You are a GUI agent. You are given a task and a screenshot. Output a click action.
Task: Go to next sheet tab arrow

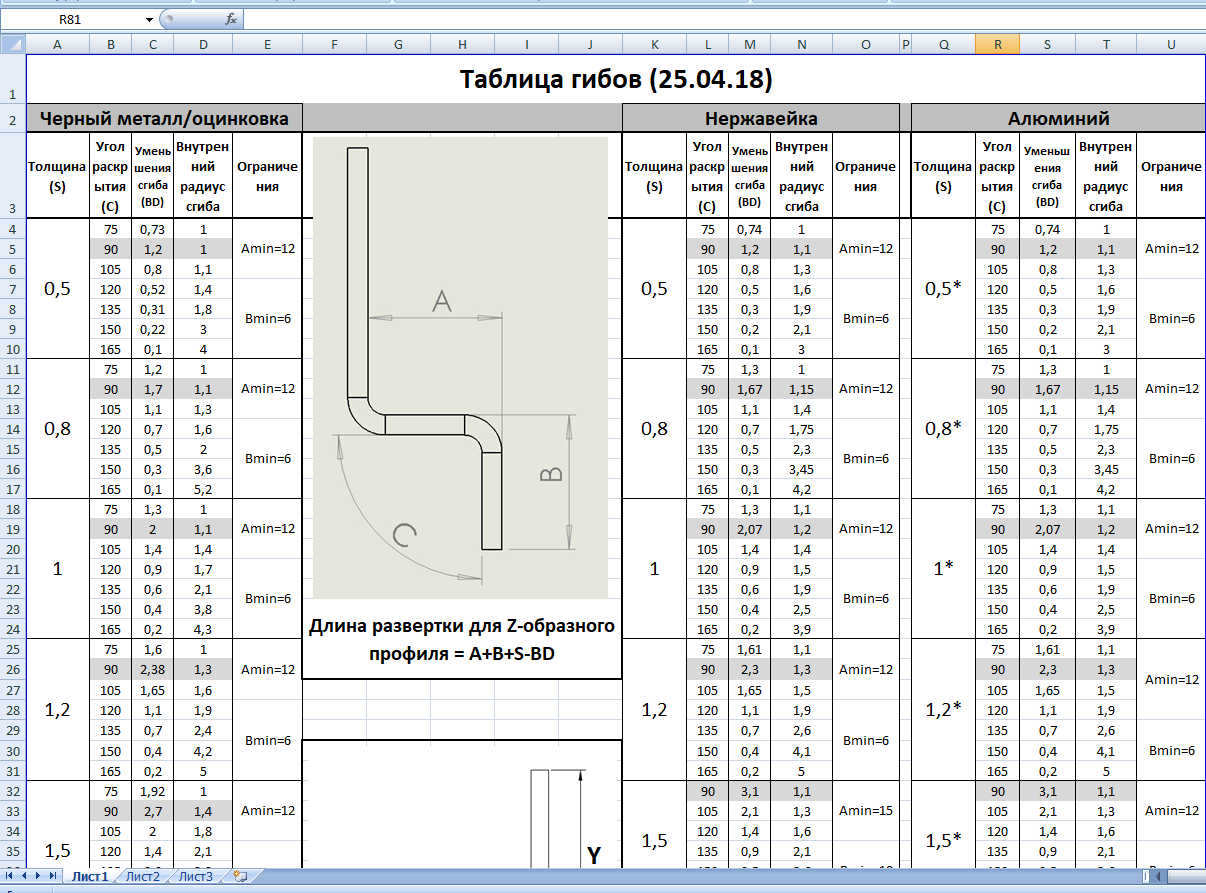pyautogui.click(x=40, y=876)
